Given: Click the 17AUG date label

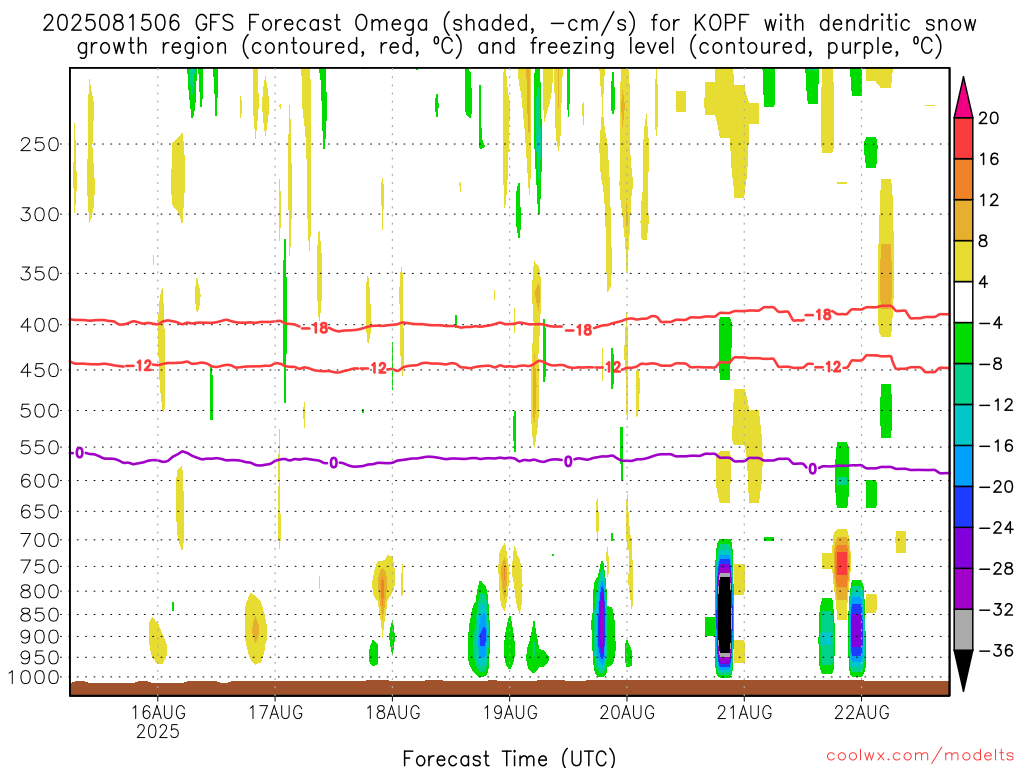Looking at the screenshot, I should click(x=276, y=712).
